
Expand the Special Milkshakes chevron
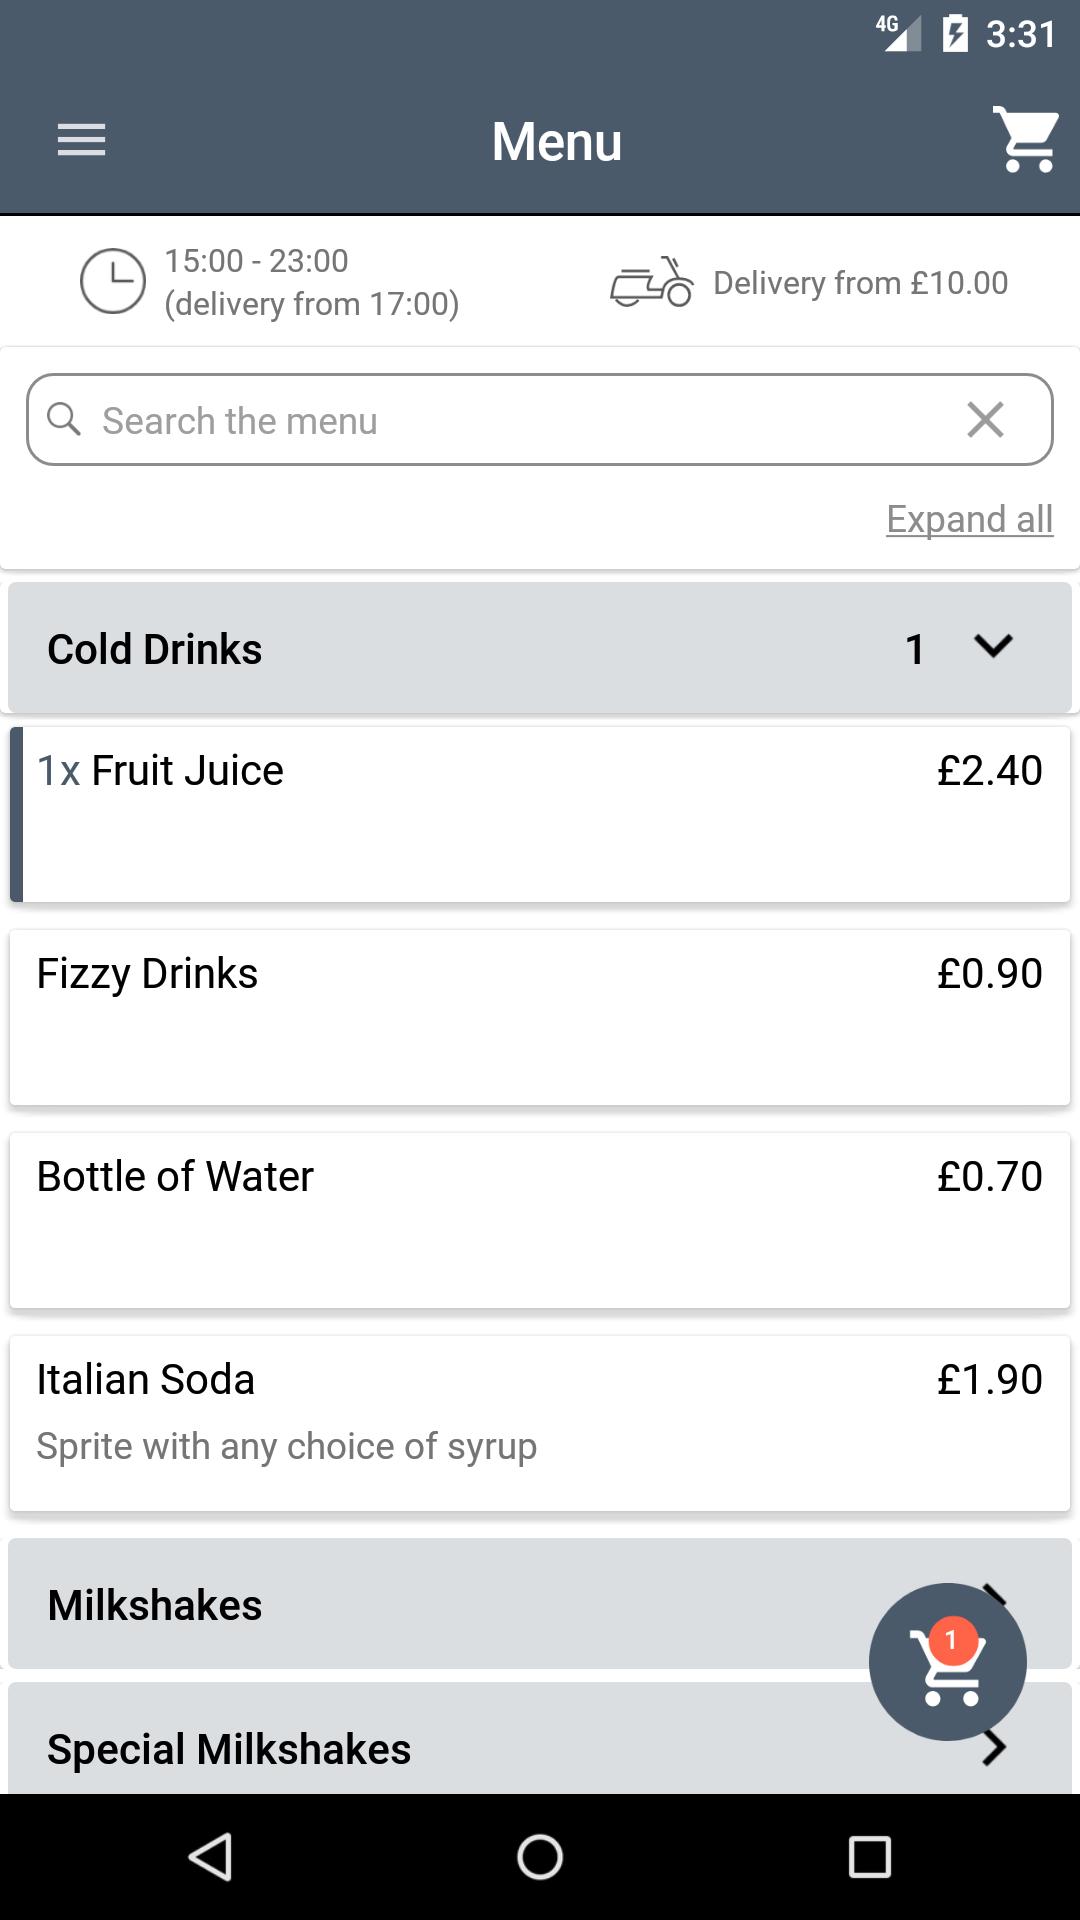coord(993,1748)
